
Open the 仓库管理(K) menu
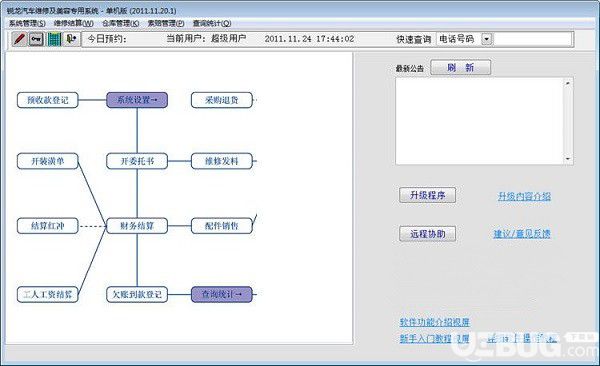pyautogui.click(x=121, y=23)
